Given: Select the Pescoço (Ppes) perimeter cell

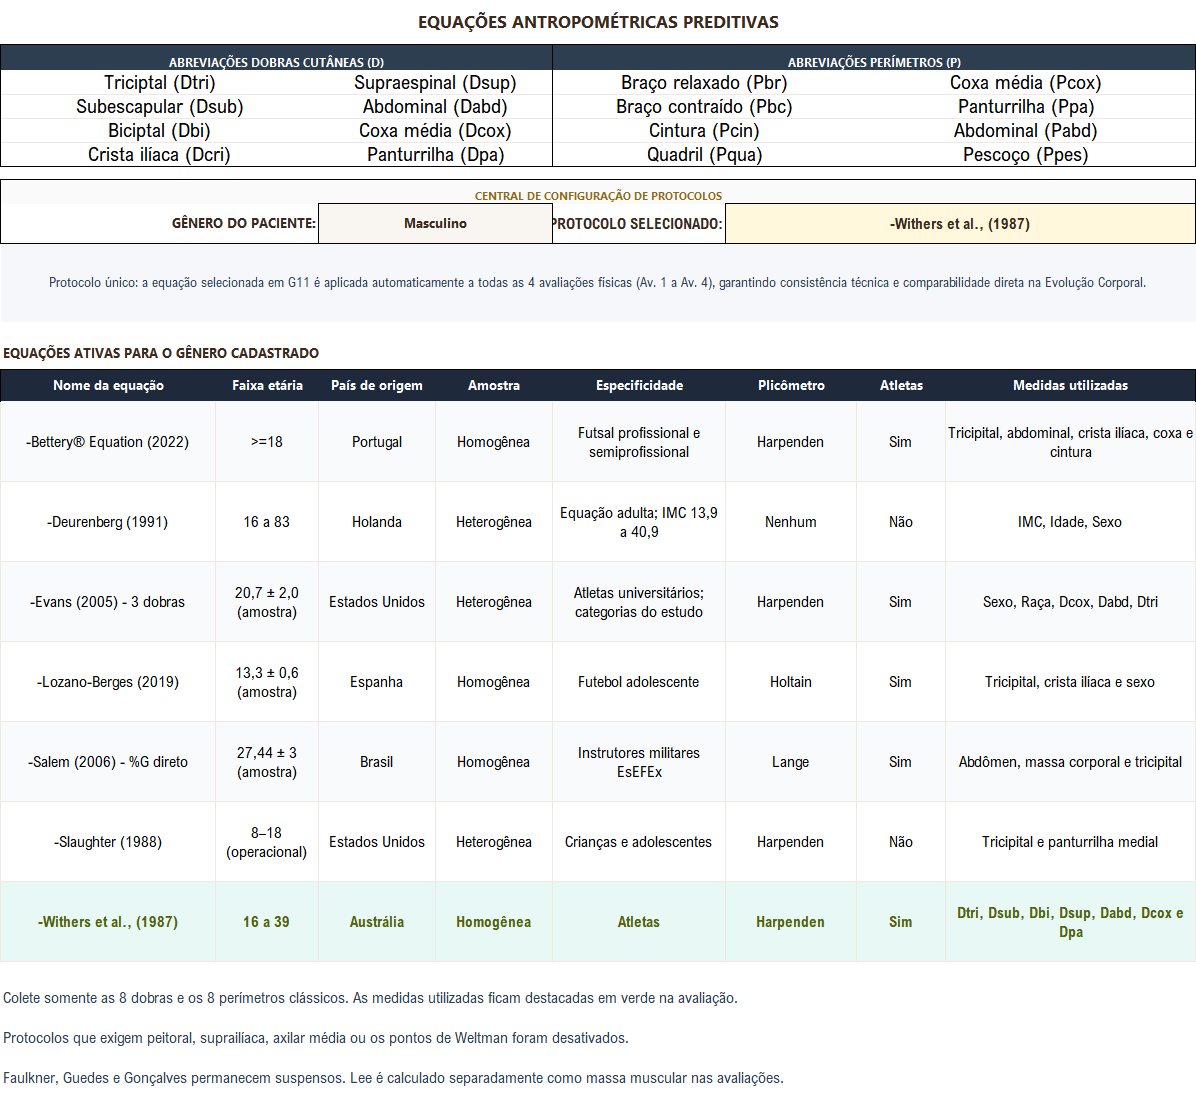Looking at the screenshot, I should (1025, 155).
